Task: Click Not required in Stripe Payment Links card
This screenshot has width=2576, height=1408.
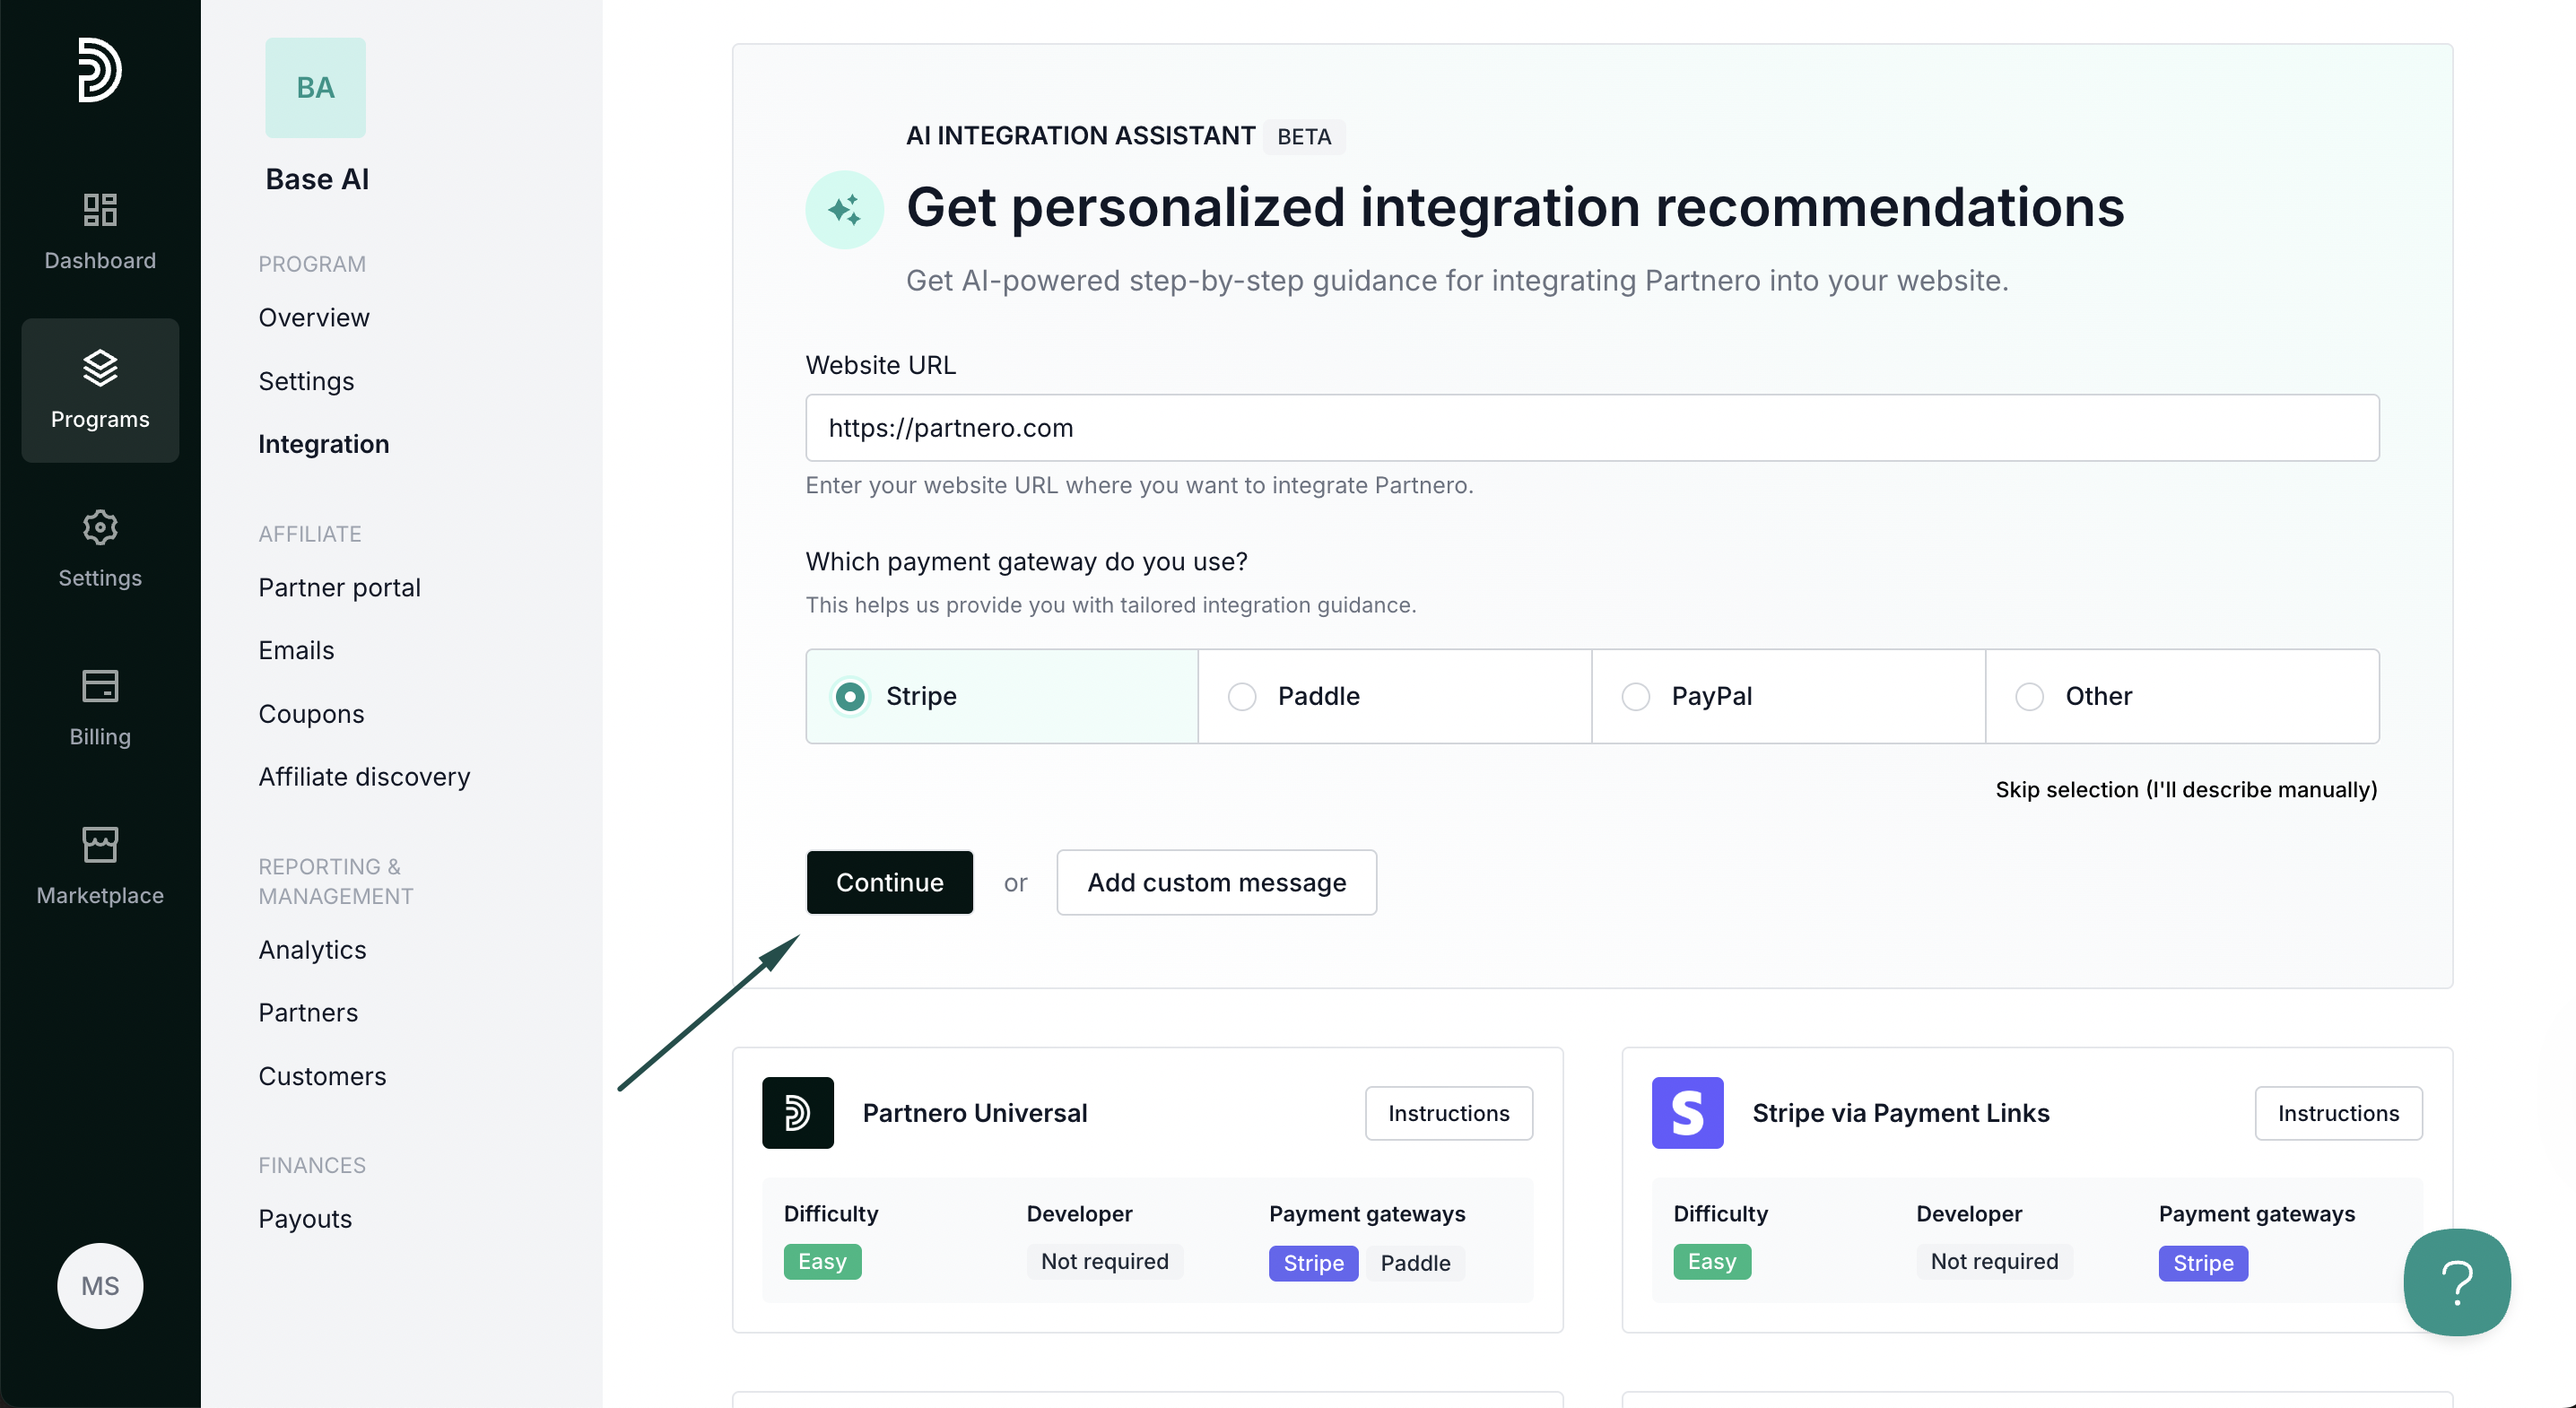Action: [x=1994, y=1262]
